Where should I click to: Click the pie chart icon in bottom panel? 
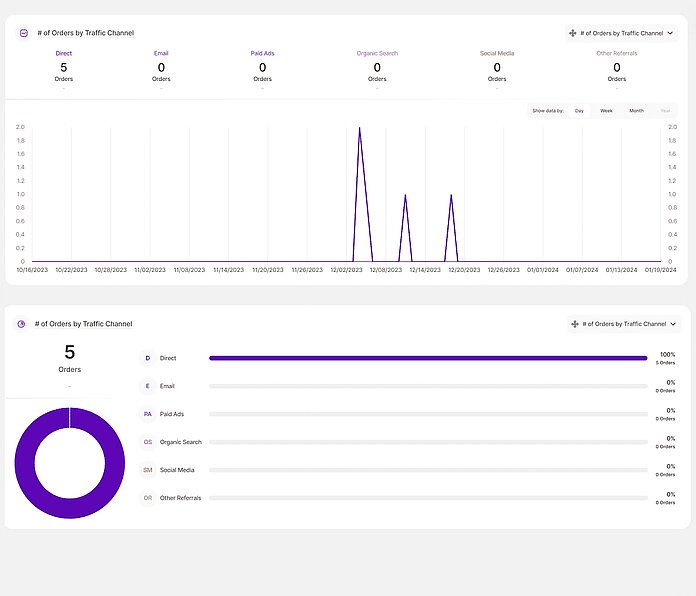(21, 324)
